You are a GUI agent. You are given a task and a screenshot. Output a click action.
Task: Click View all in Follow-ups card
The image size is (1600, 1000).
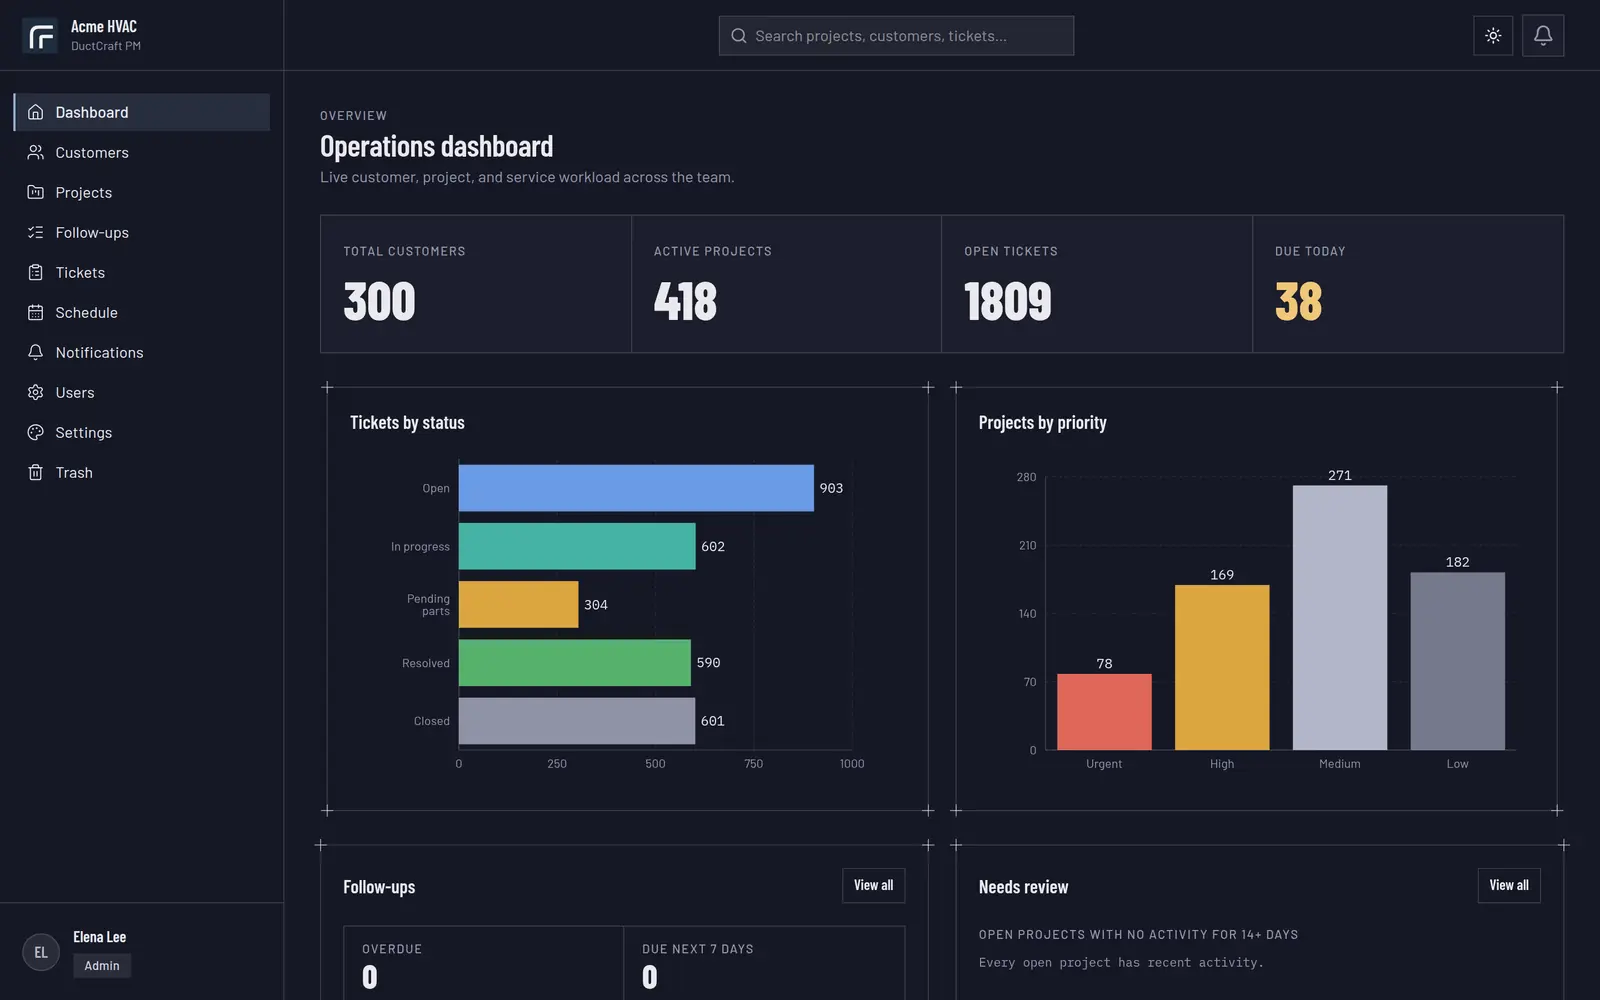pos(873,885)
